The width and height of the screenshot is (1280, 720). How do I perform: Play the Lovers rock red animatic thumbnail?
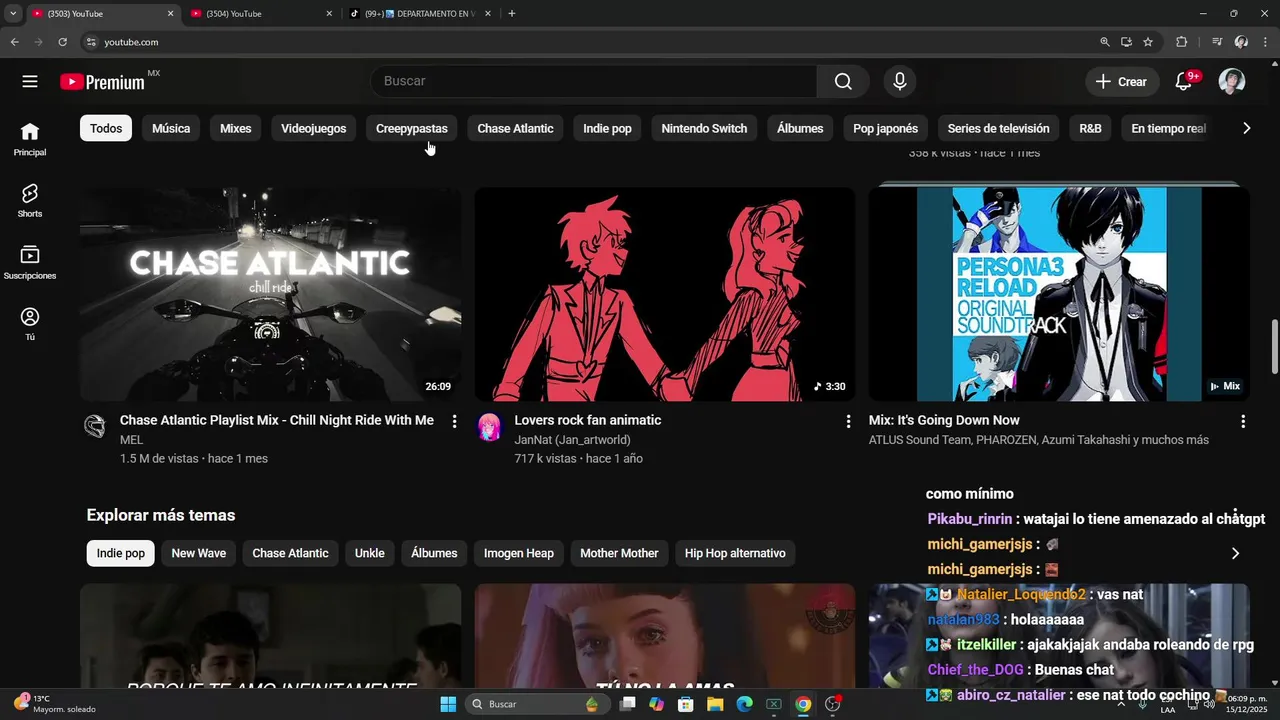point(665,294)
